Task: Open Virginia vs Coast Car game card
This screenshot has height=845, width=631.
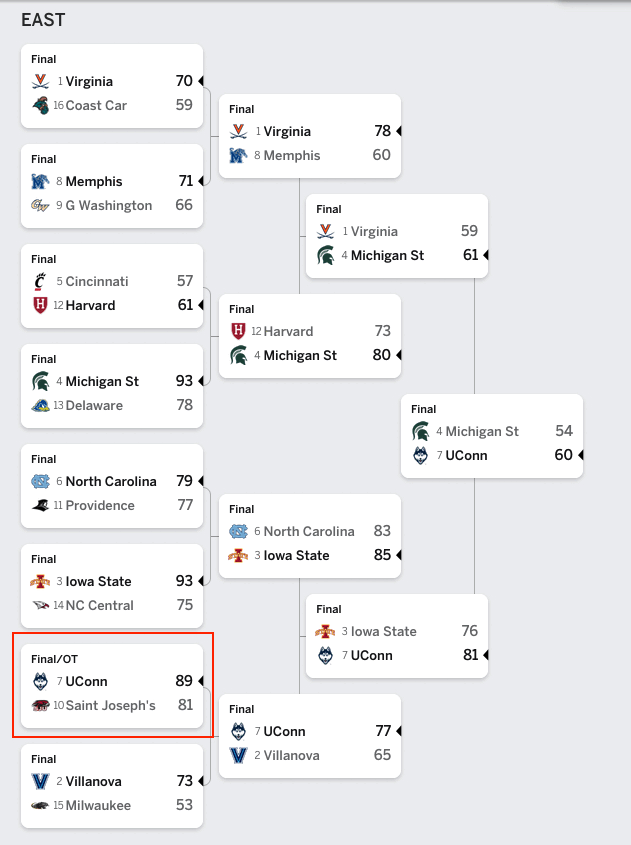Action: [112, 86]
